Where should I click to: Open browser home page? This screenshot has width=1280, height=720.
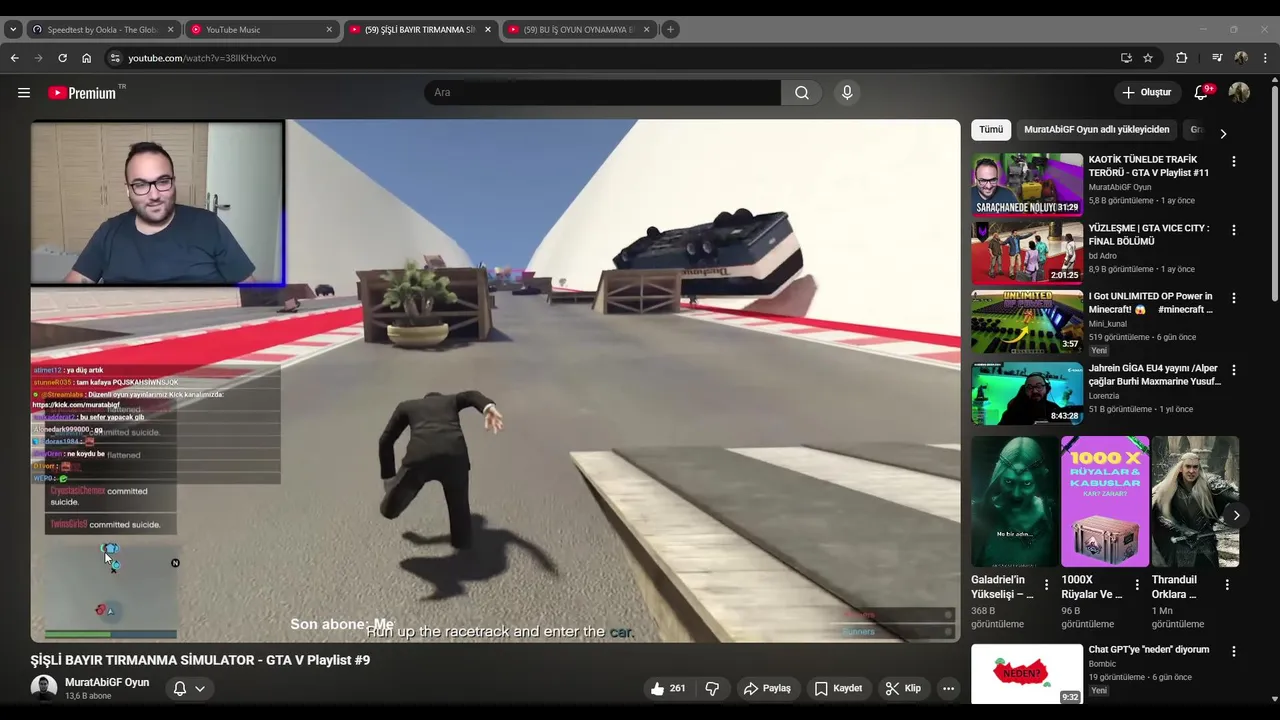[x=87, y=58]
